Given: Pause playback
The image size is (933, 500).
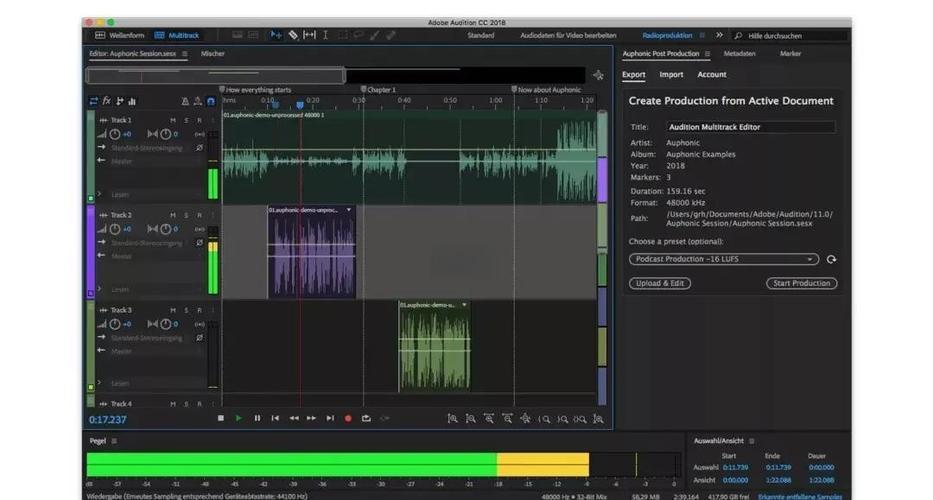Looking at the screenshot, I should coord(257,418).
